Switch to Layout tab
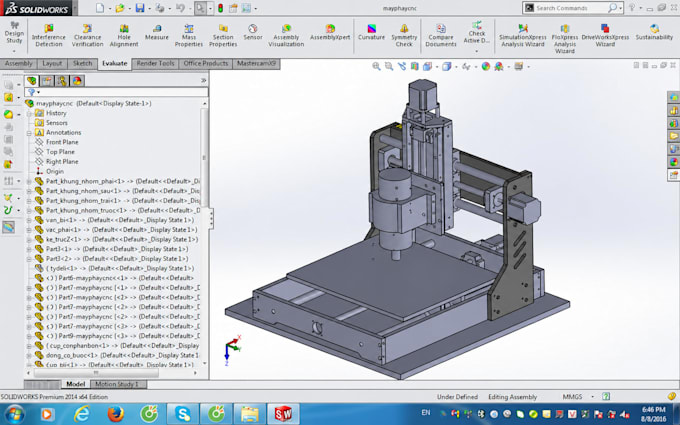Screen dimensions: 680x425 pos(52,63)
